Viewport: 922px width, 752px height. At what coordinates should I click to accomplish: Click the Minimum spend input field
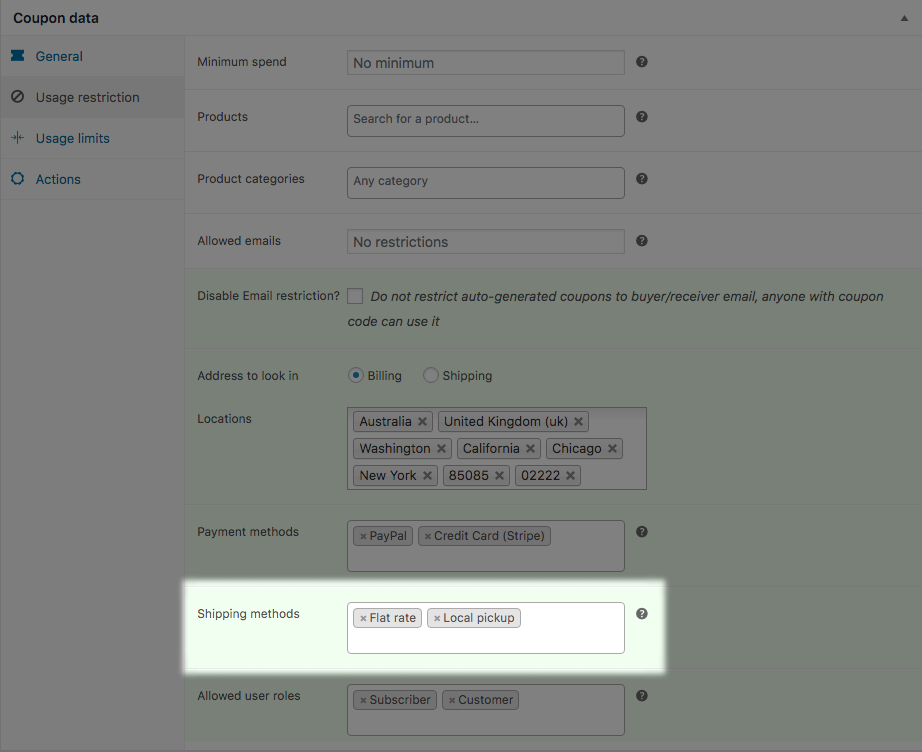coord(485,63)
